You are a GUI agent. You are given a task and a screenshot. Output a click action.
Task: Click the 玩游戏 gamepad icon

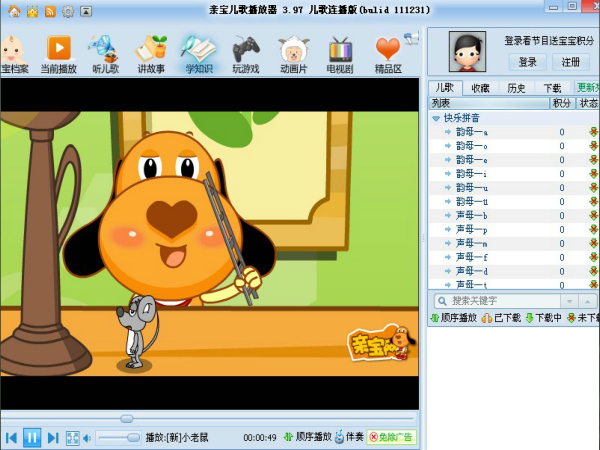(245, 52)
